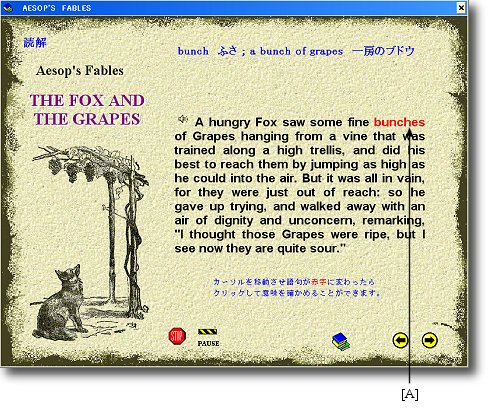
Task: Click the app icon in title bar
Action: tap(8, 8)
